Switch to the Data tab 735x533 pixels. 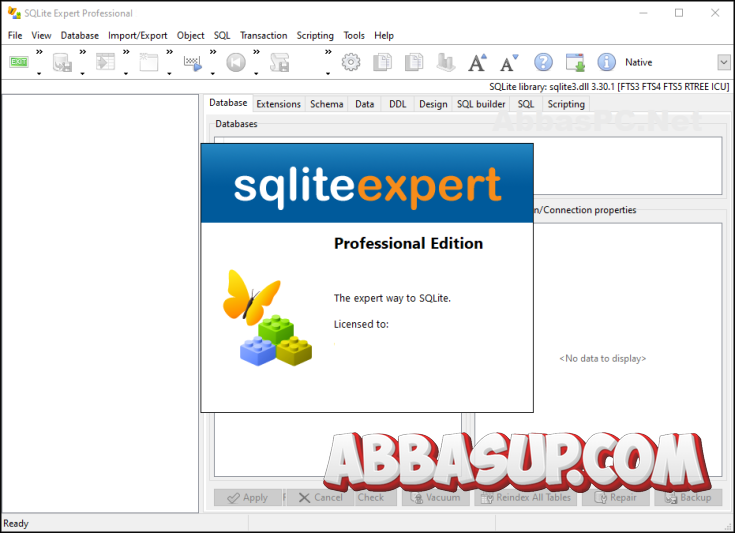point(364,104)
